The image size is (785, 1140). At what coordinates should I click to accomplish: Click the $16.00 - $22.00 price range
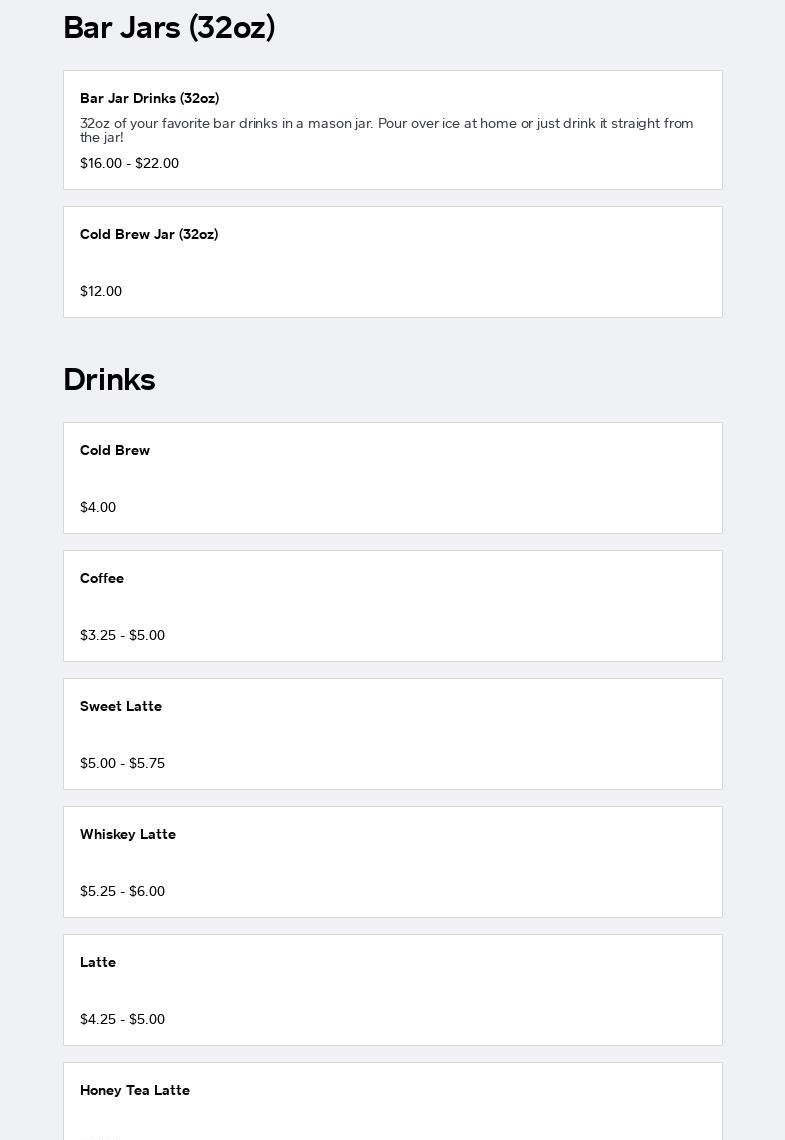point(129,163)
